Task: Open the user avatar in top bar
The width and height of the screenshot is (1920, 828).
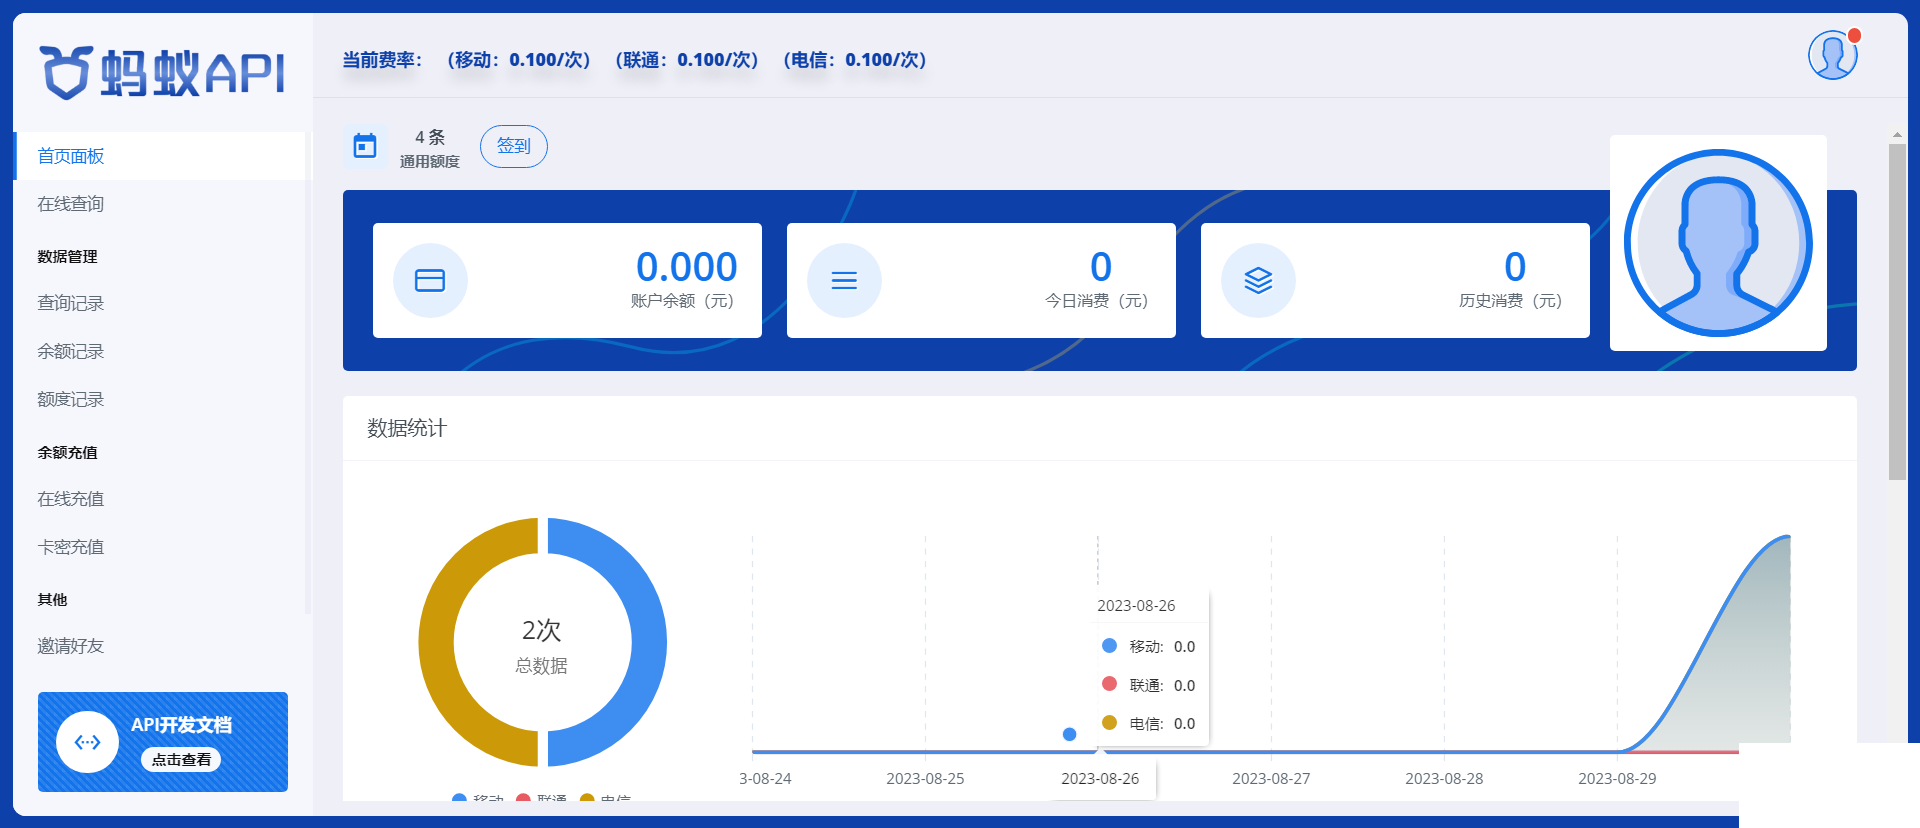Action: [1832, 55]
